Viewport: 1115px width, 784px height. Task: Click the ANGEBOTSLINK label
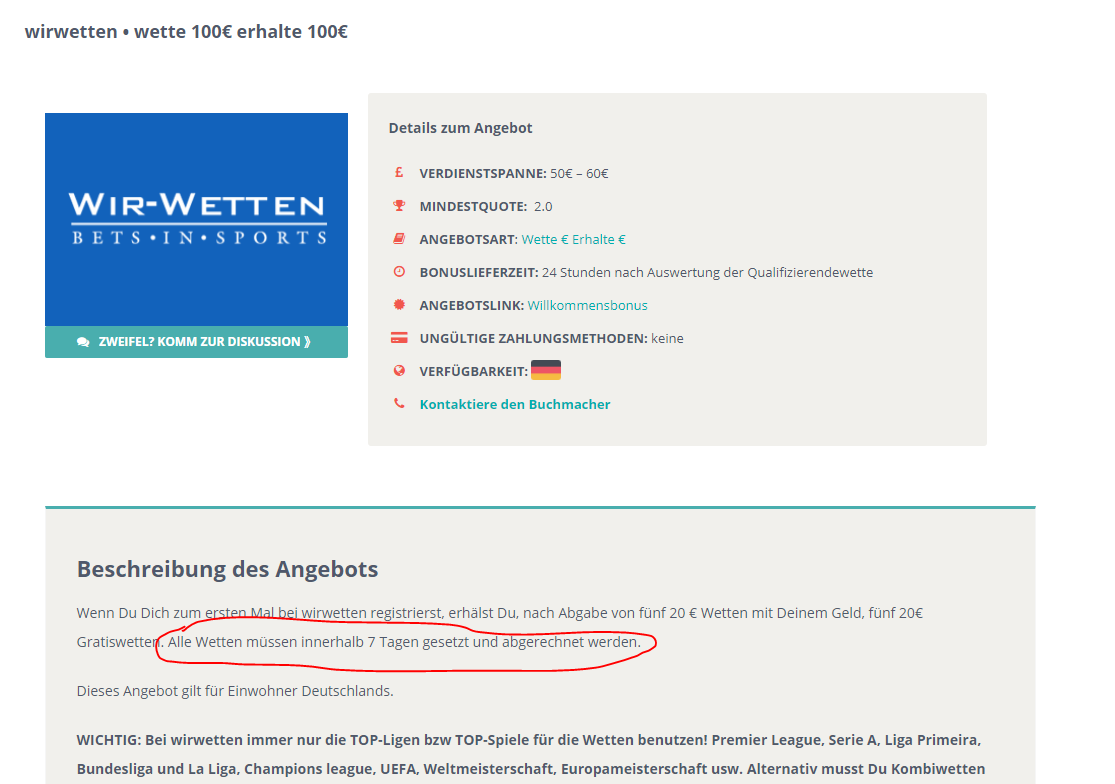tap(472, 305)
